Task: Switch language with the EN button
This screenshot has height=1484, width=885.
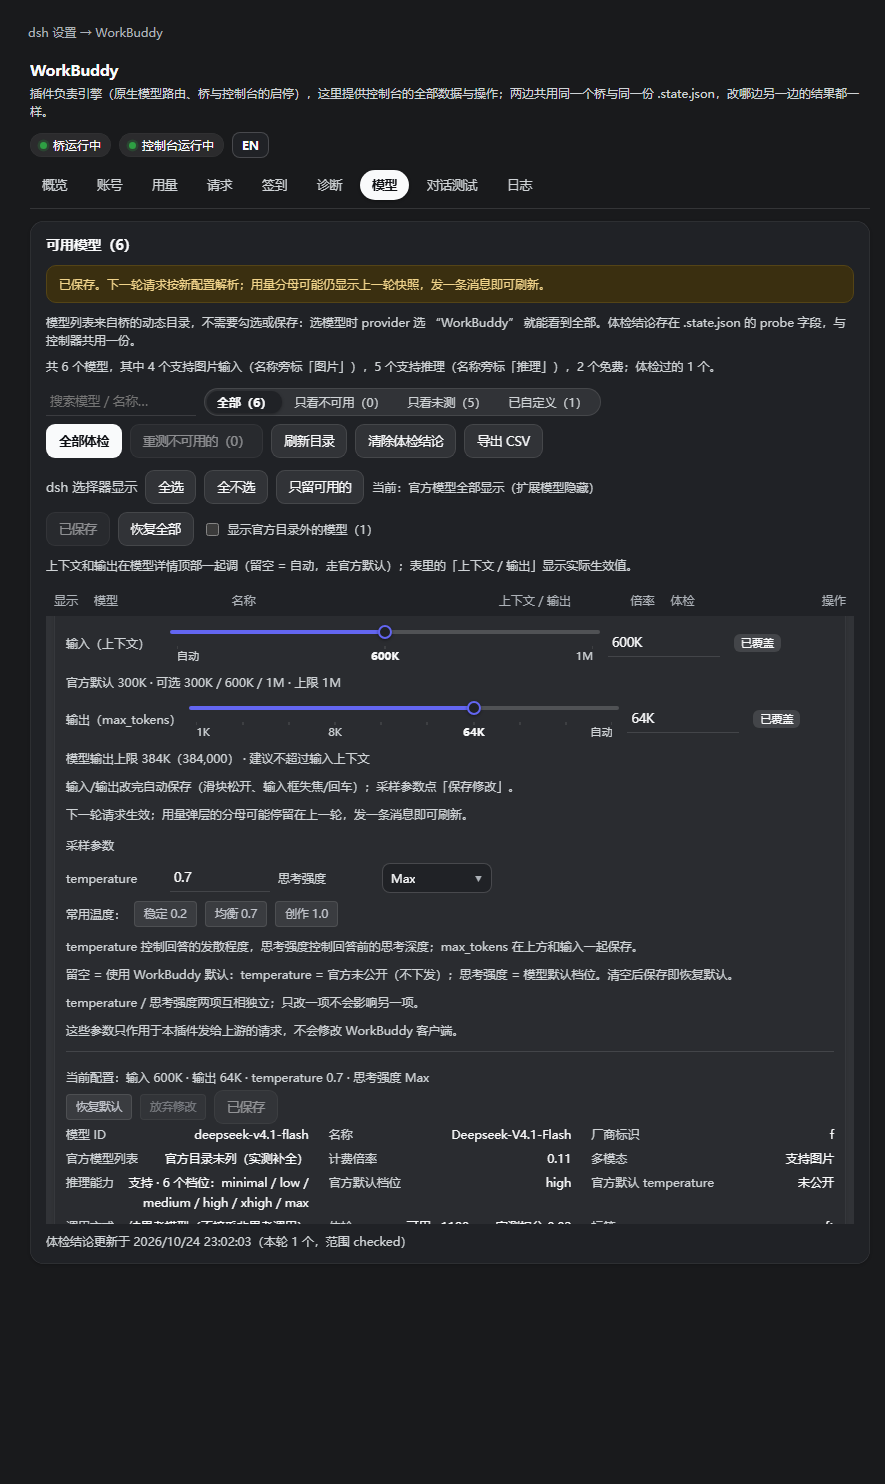Action: point(250,145)
